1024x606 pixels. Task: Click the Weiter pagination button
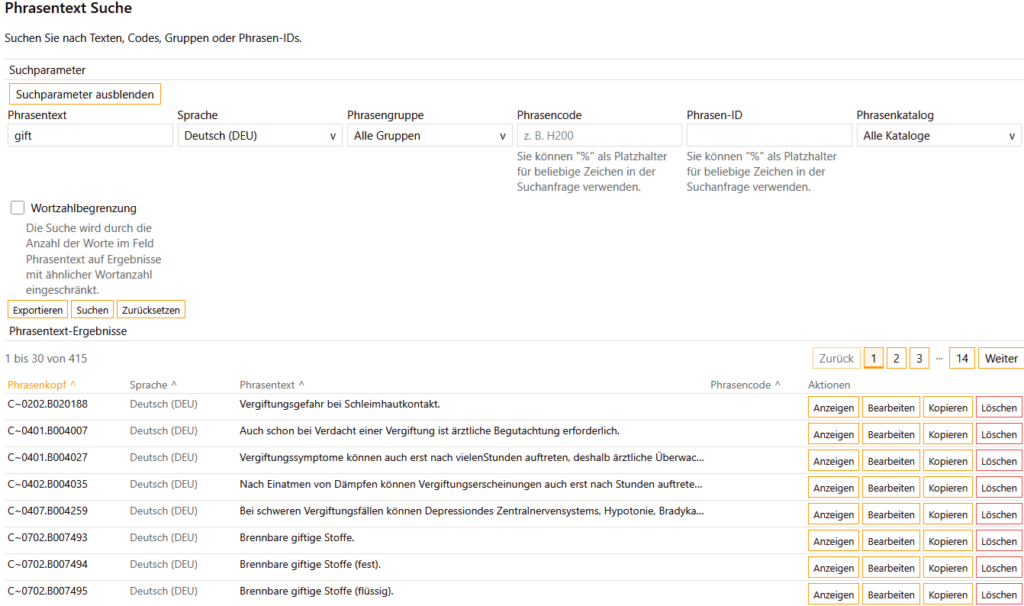(x=1001, y=359)
